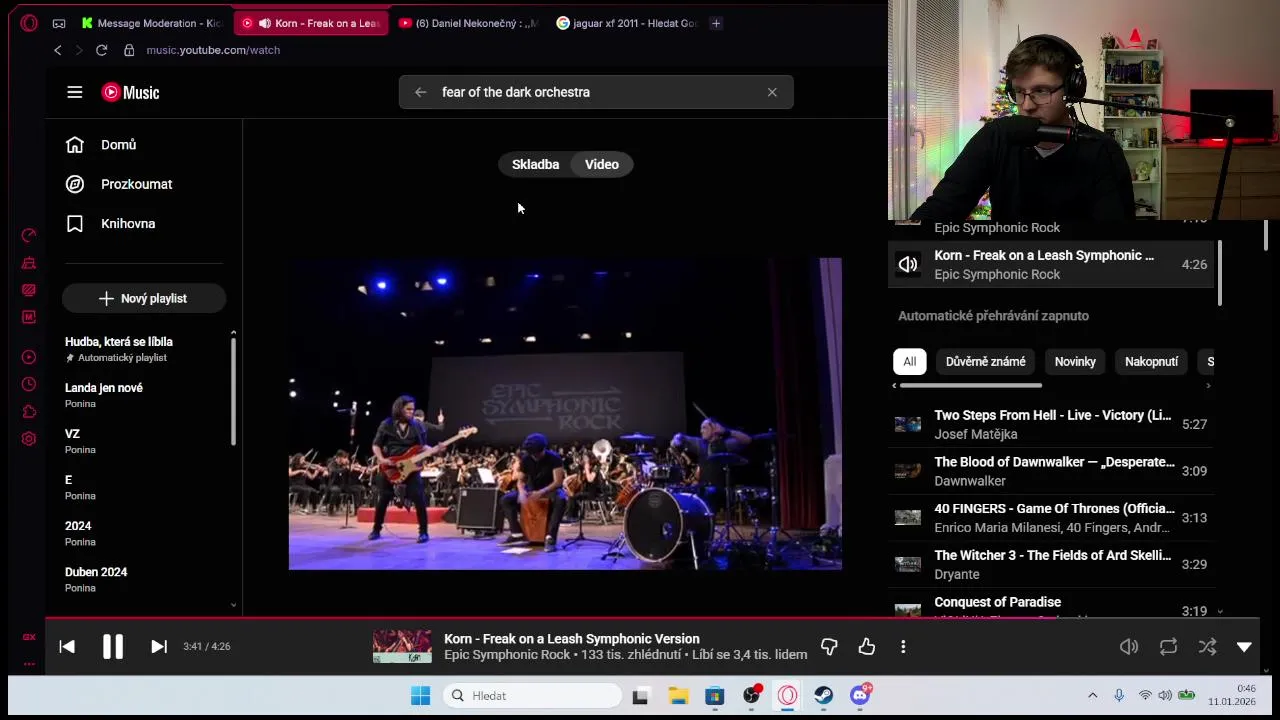Toggle the repeat mode

pyautogui.click(x=1168, y=647)
